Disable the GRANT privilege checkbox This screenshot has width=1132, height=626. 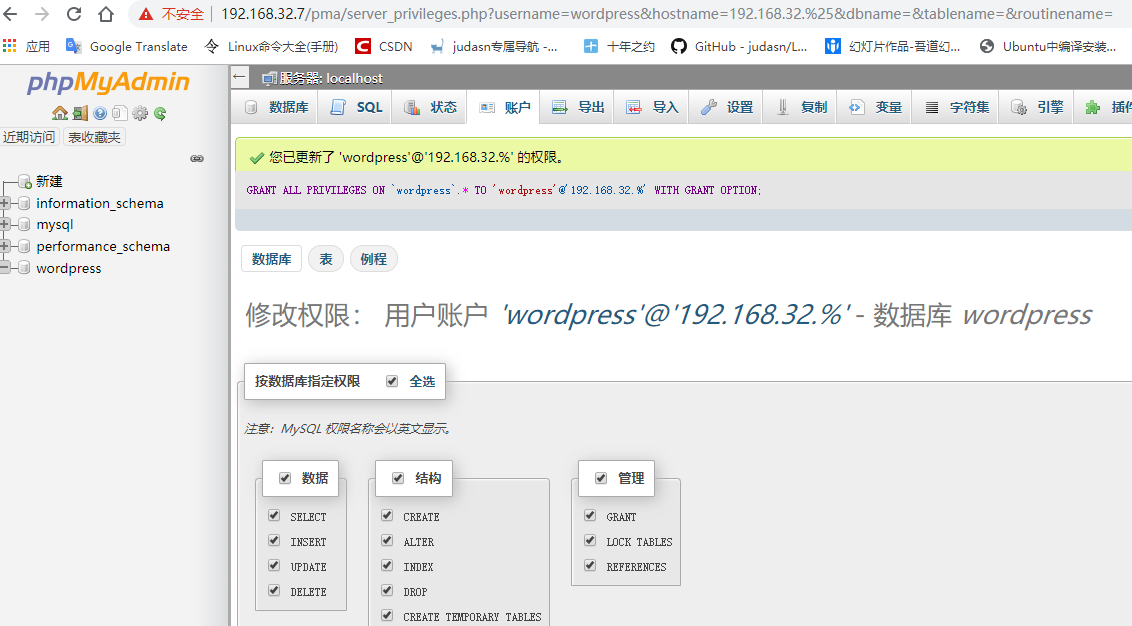tap(589, 515)
